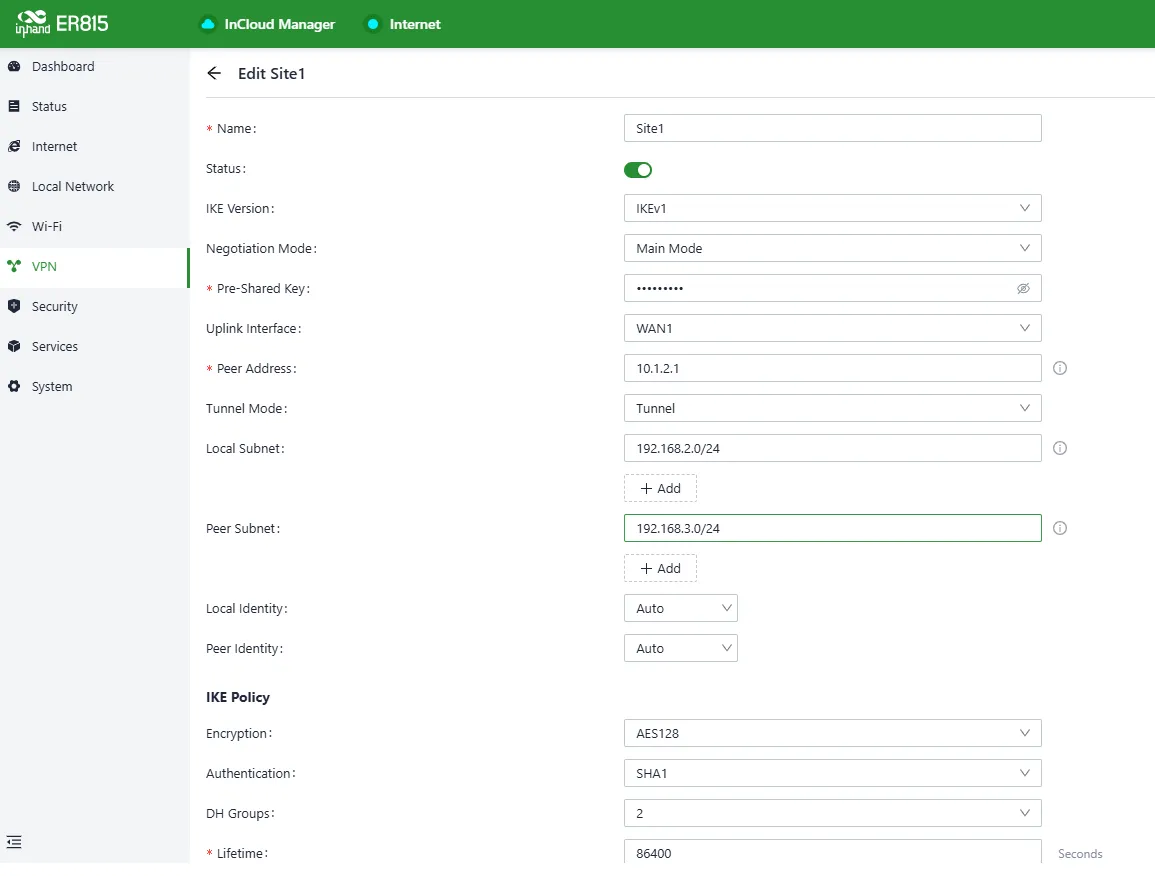Open the DH Groups dropdown
Screen dimensions: 1155x876
tap(832, 813)
